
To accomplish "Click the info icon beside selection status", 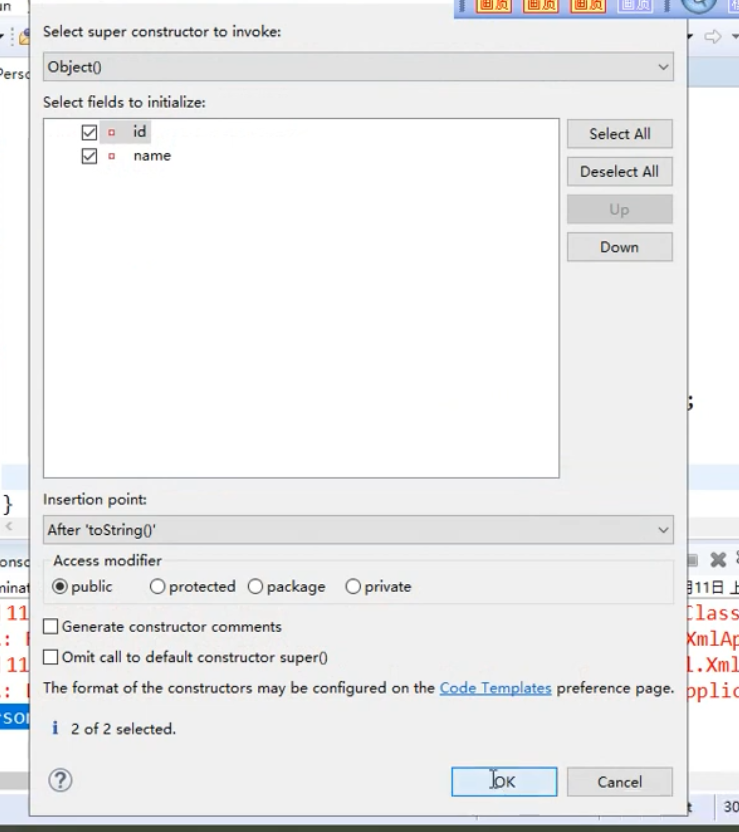I will [x=55, y=728].
